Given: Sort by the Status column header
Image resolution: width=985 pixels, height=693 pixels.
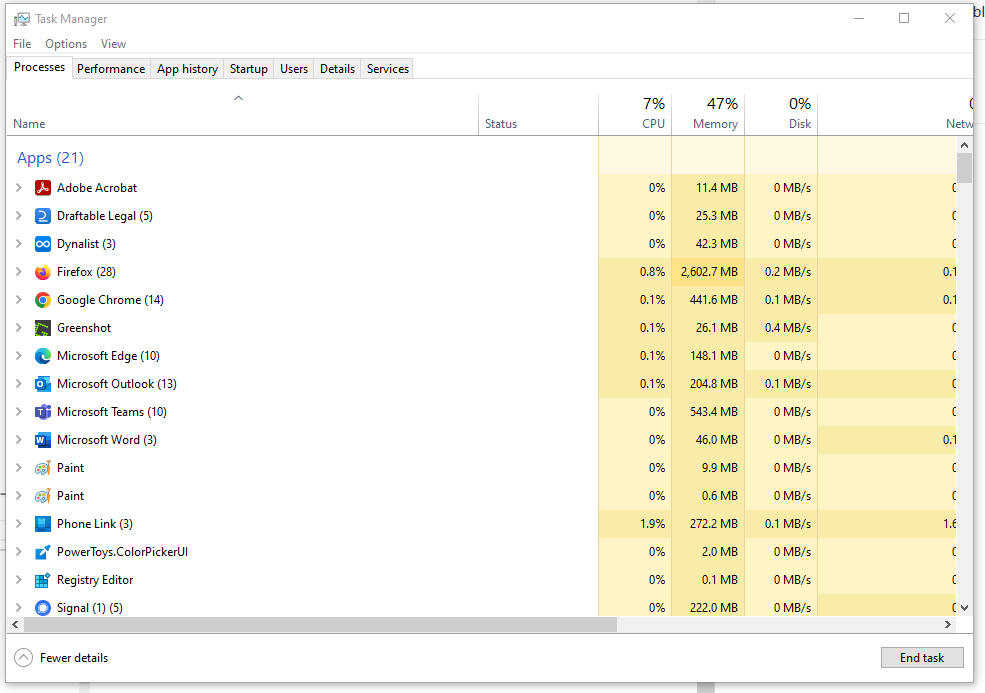Looking at the screenshot, I should click(x=538, y=114).
